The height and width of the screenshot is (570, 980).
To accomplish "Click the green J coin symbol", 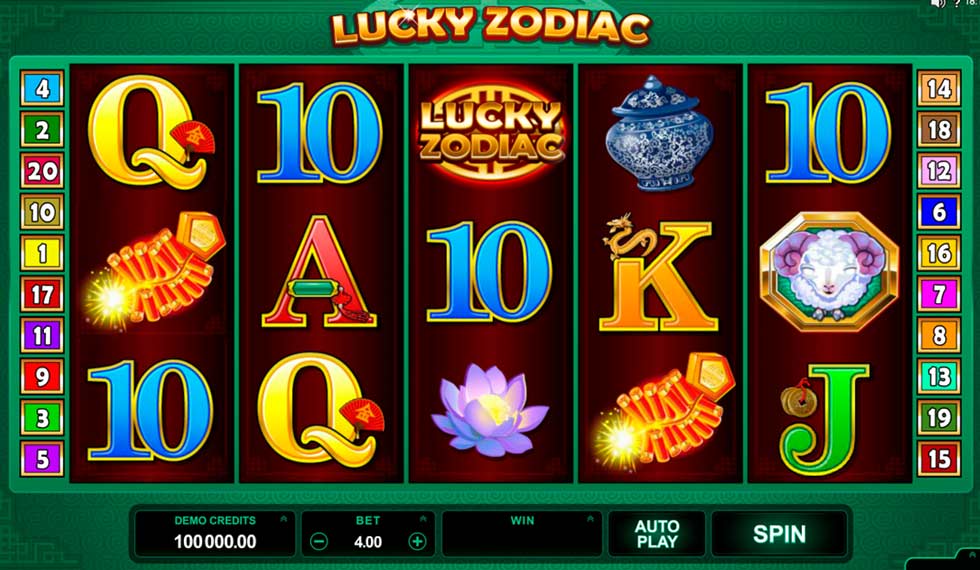I will [824, 419].
